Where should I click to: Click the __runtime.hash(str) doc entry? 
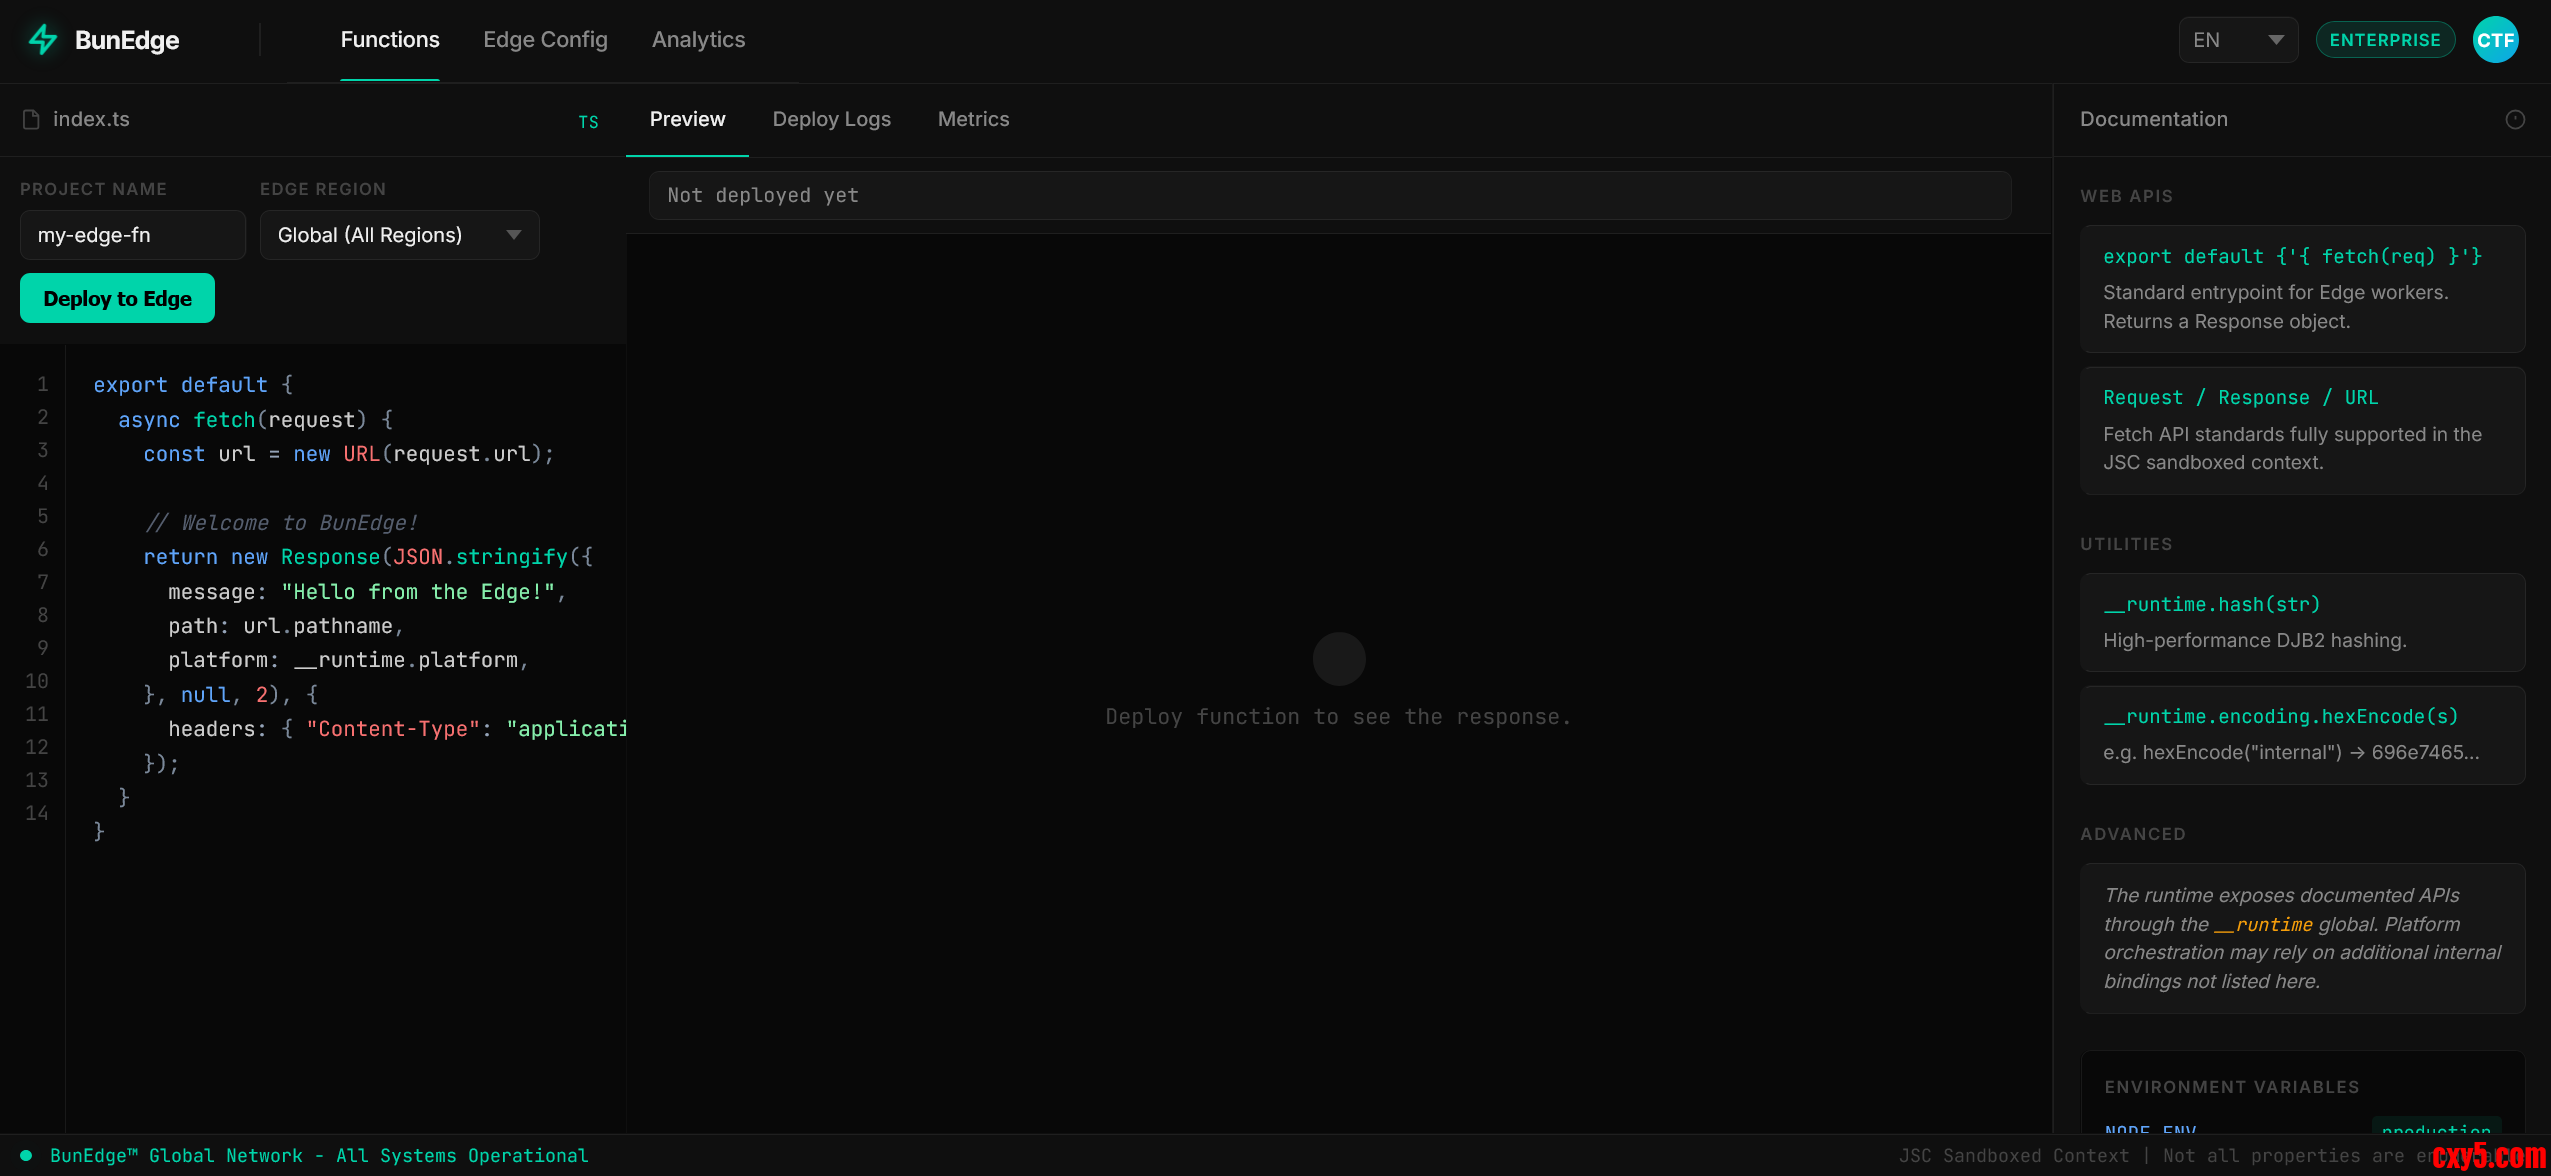coord(2301,621)
